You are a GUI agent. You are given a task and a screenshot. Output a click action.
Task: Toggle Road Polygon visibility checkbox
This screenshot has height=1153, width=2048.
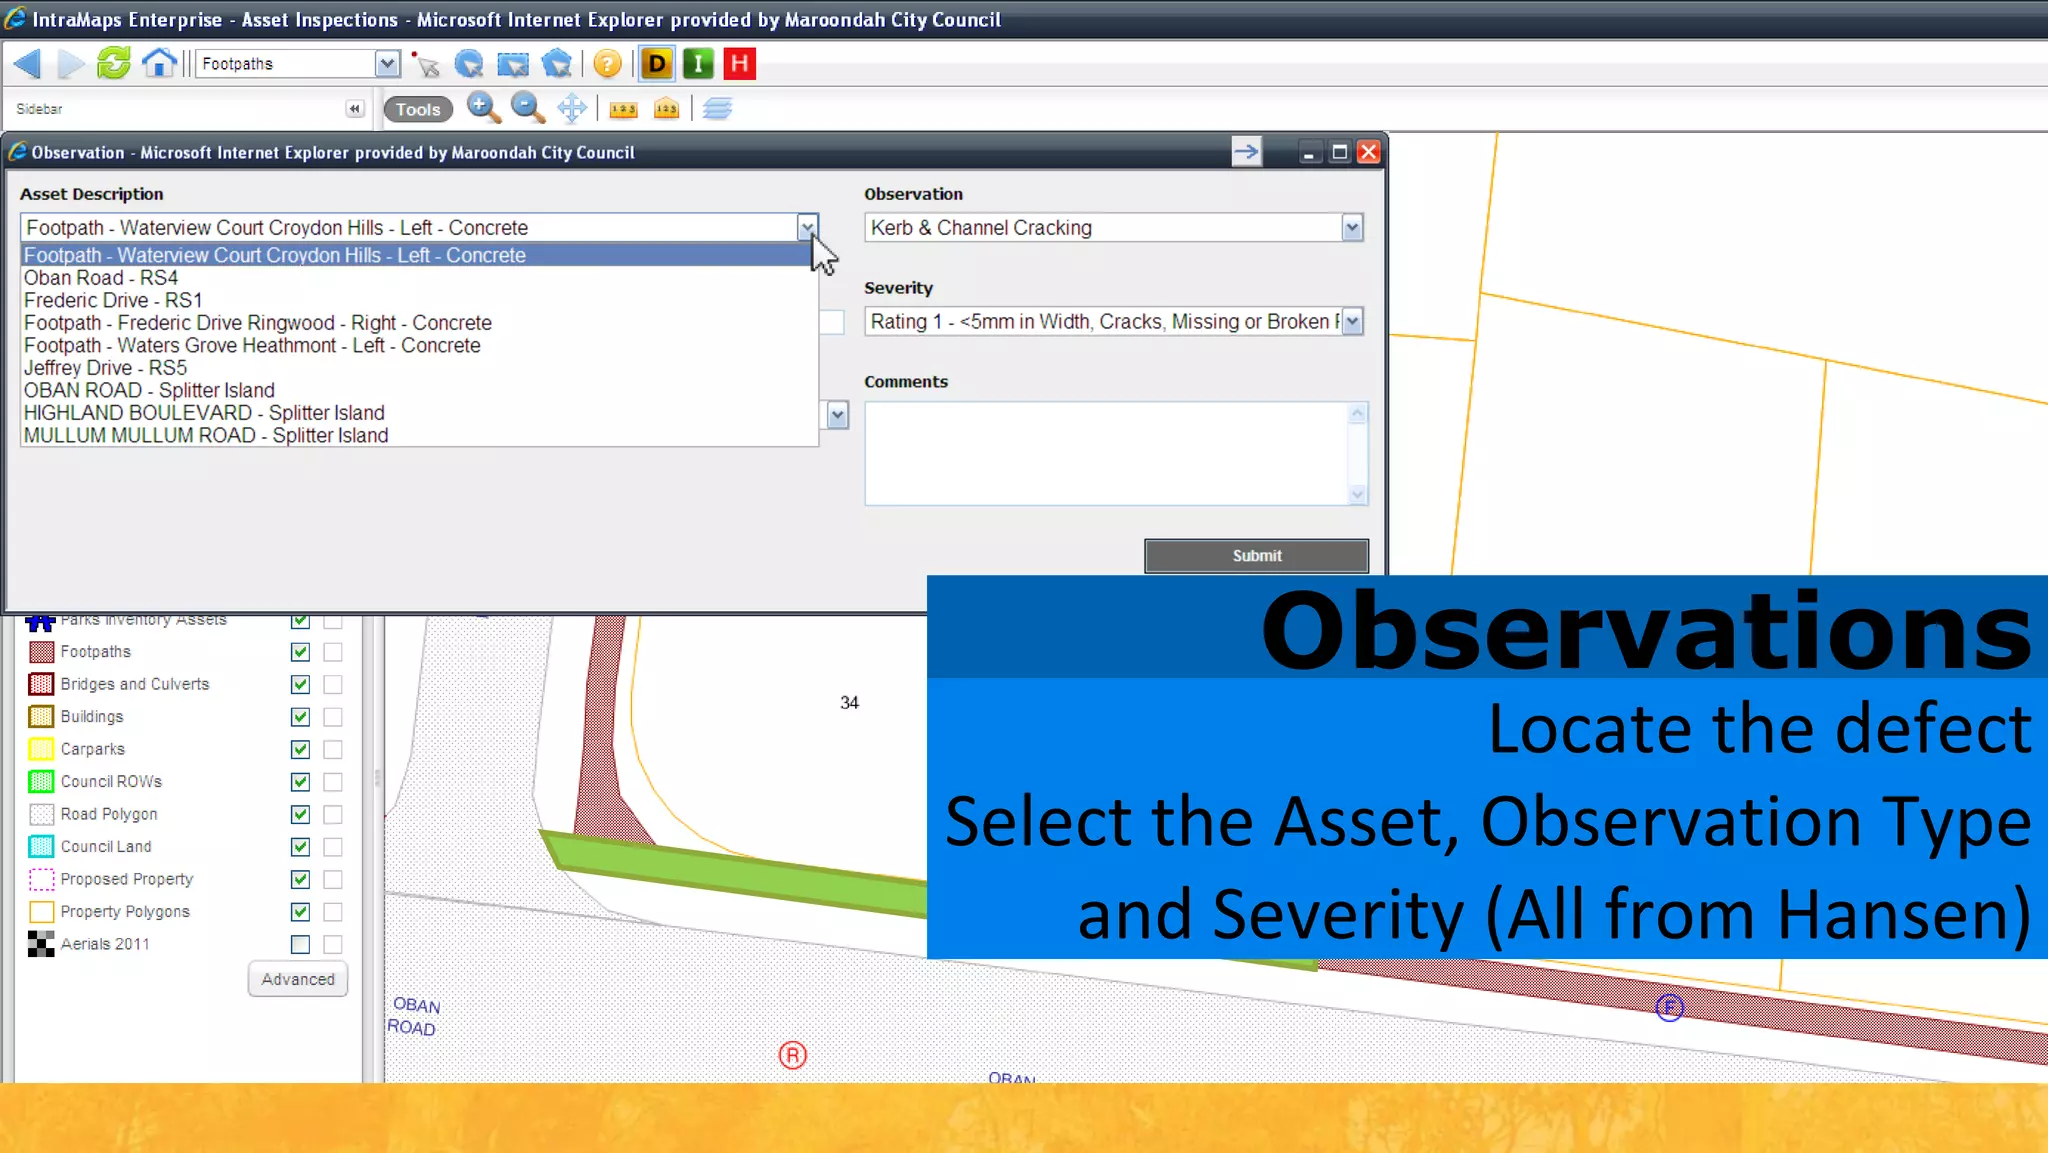tap(300, 815)
